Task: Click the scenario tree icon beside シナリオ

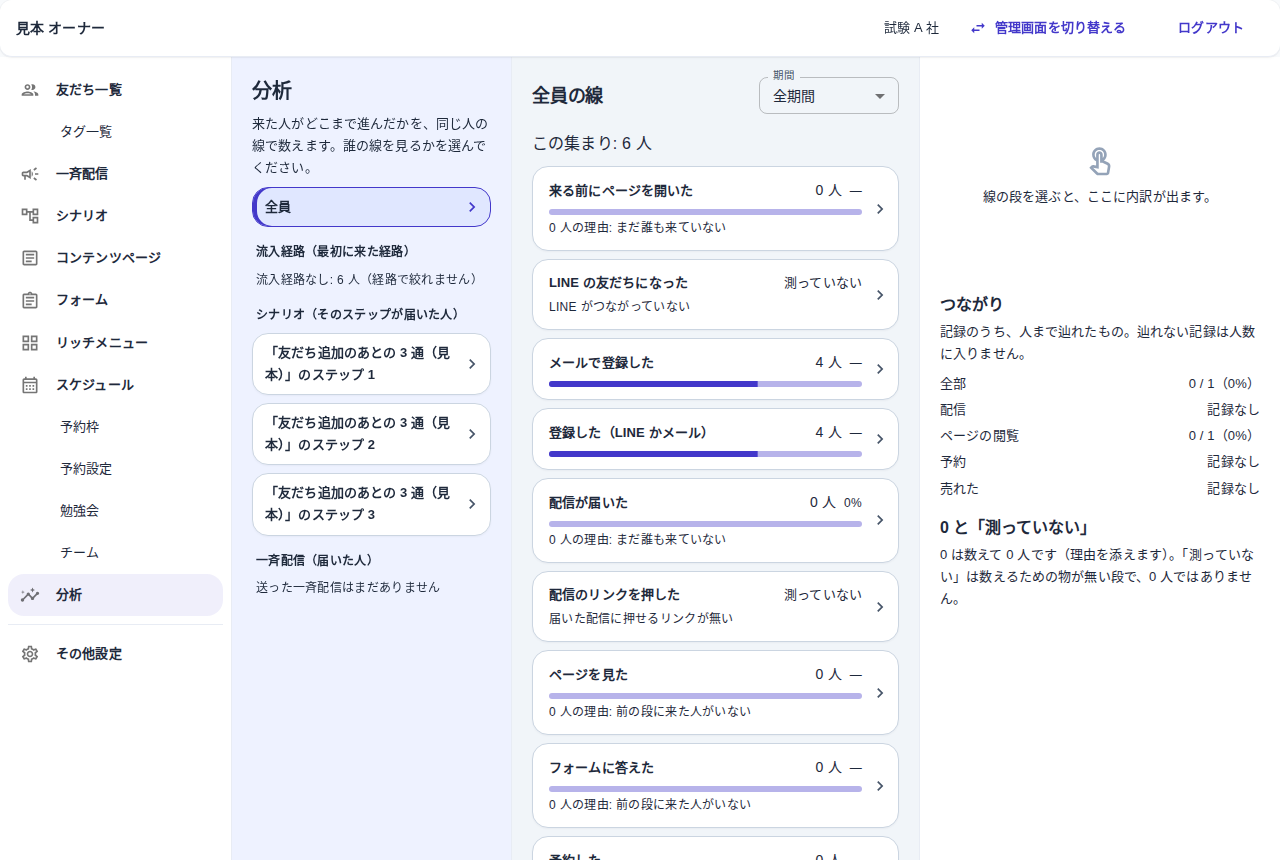Action: point(30,216)
